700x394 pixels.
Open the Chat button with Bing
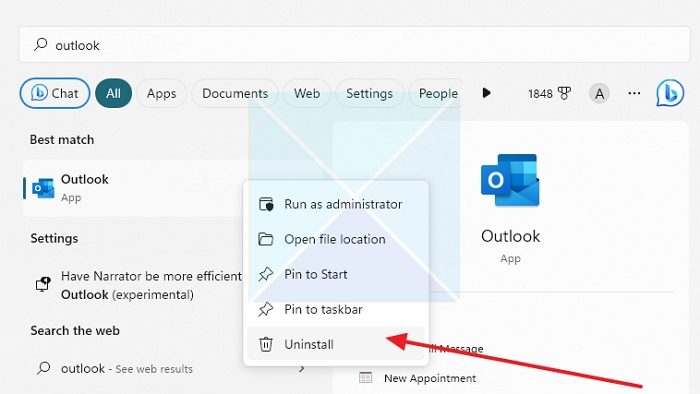click(x=55, y=93)
